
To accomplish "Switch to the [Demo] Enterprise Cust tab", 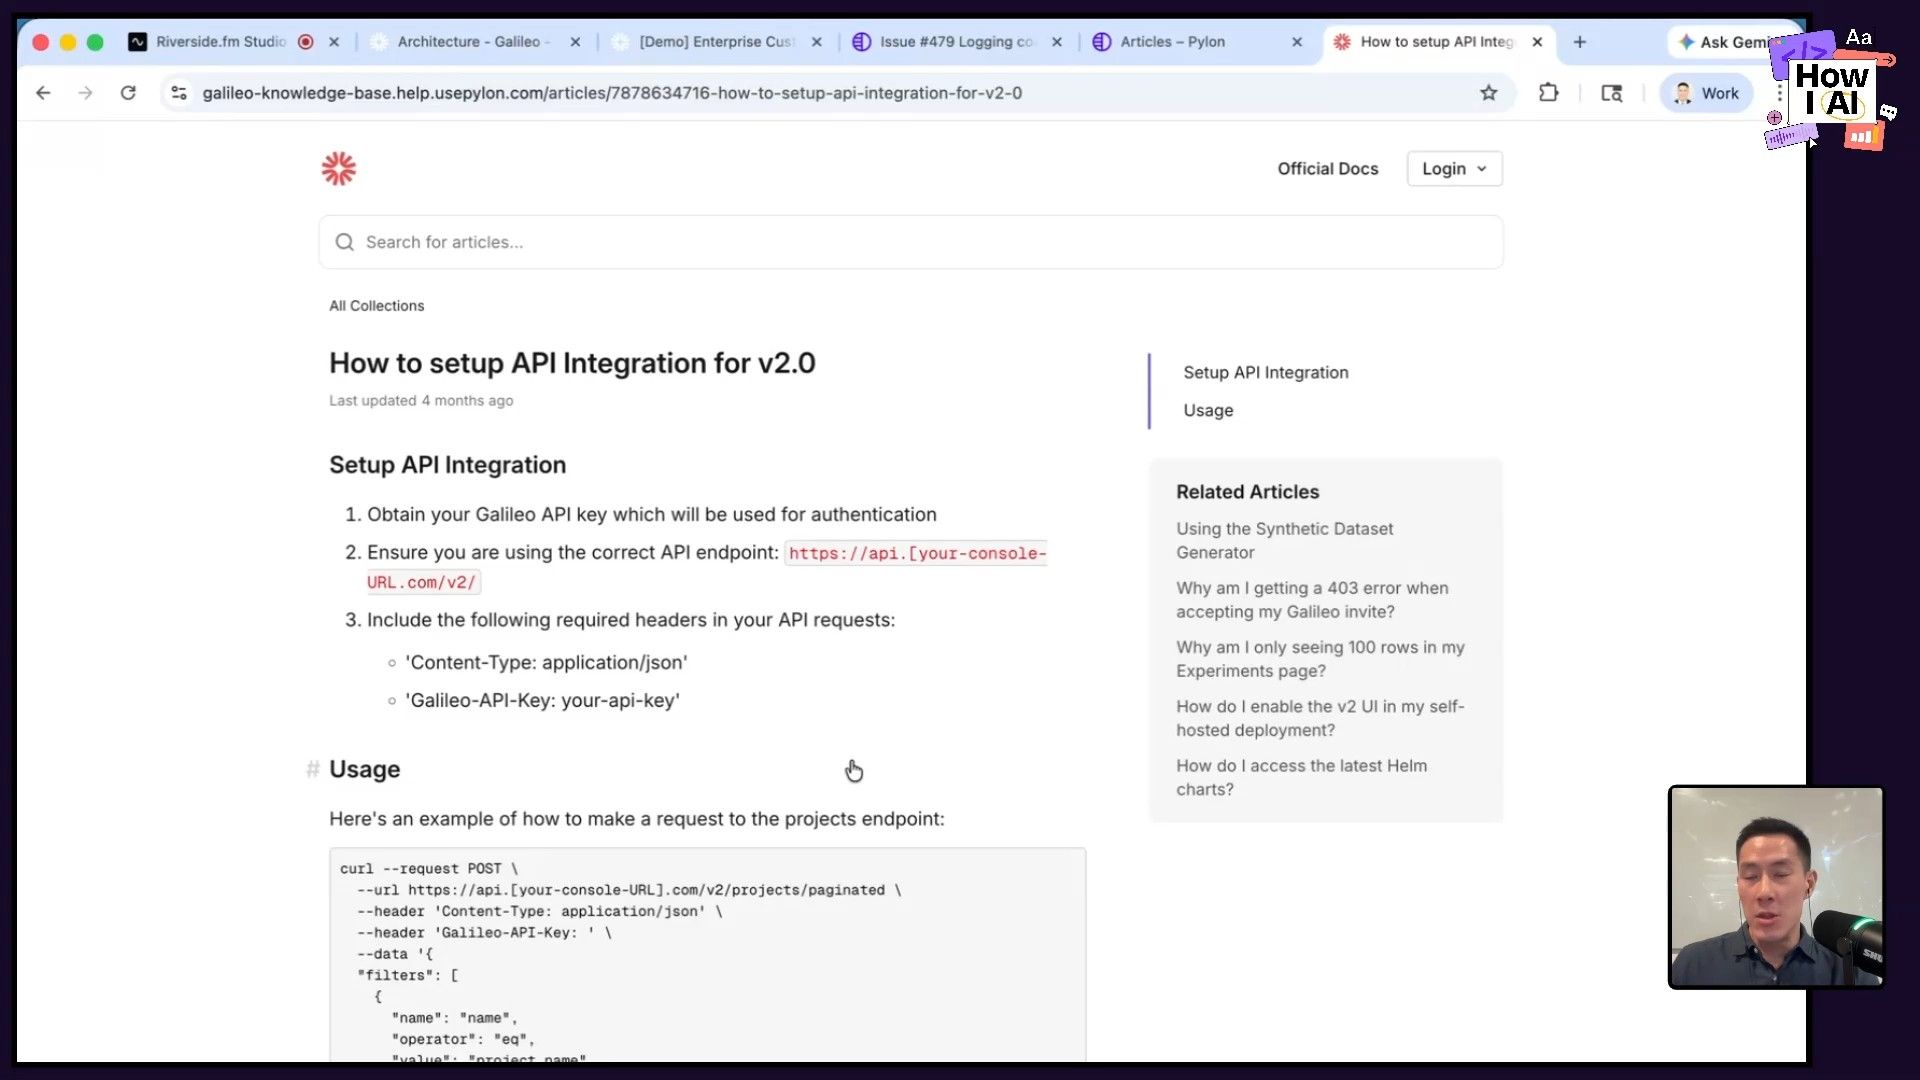I will (x=716, y=42).
